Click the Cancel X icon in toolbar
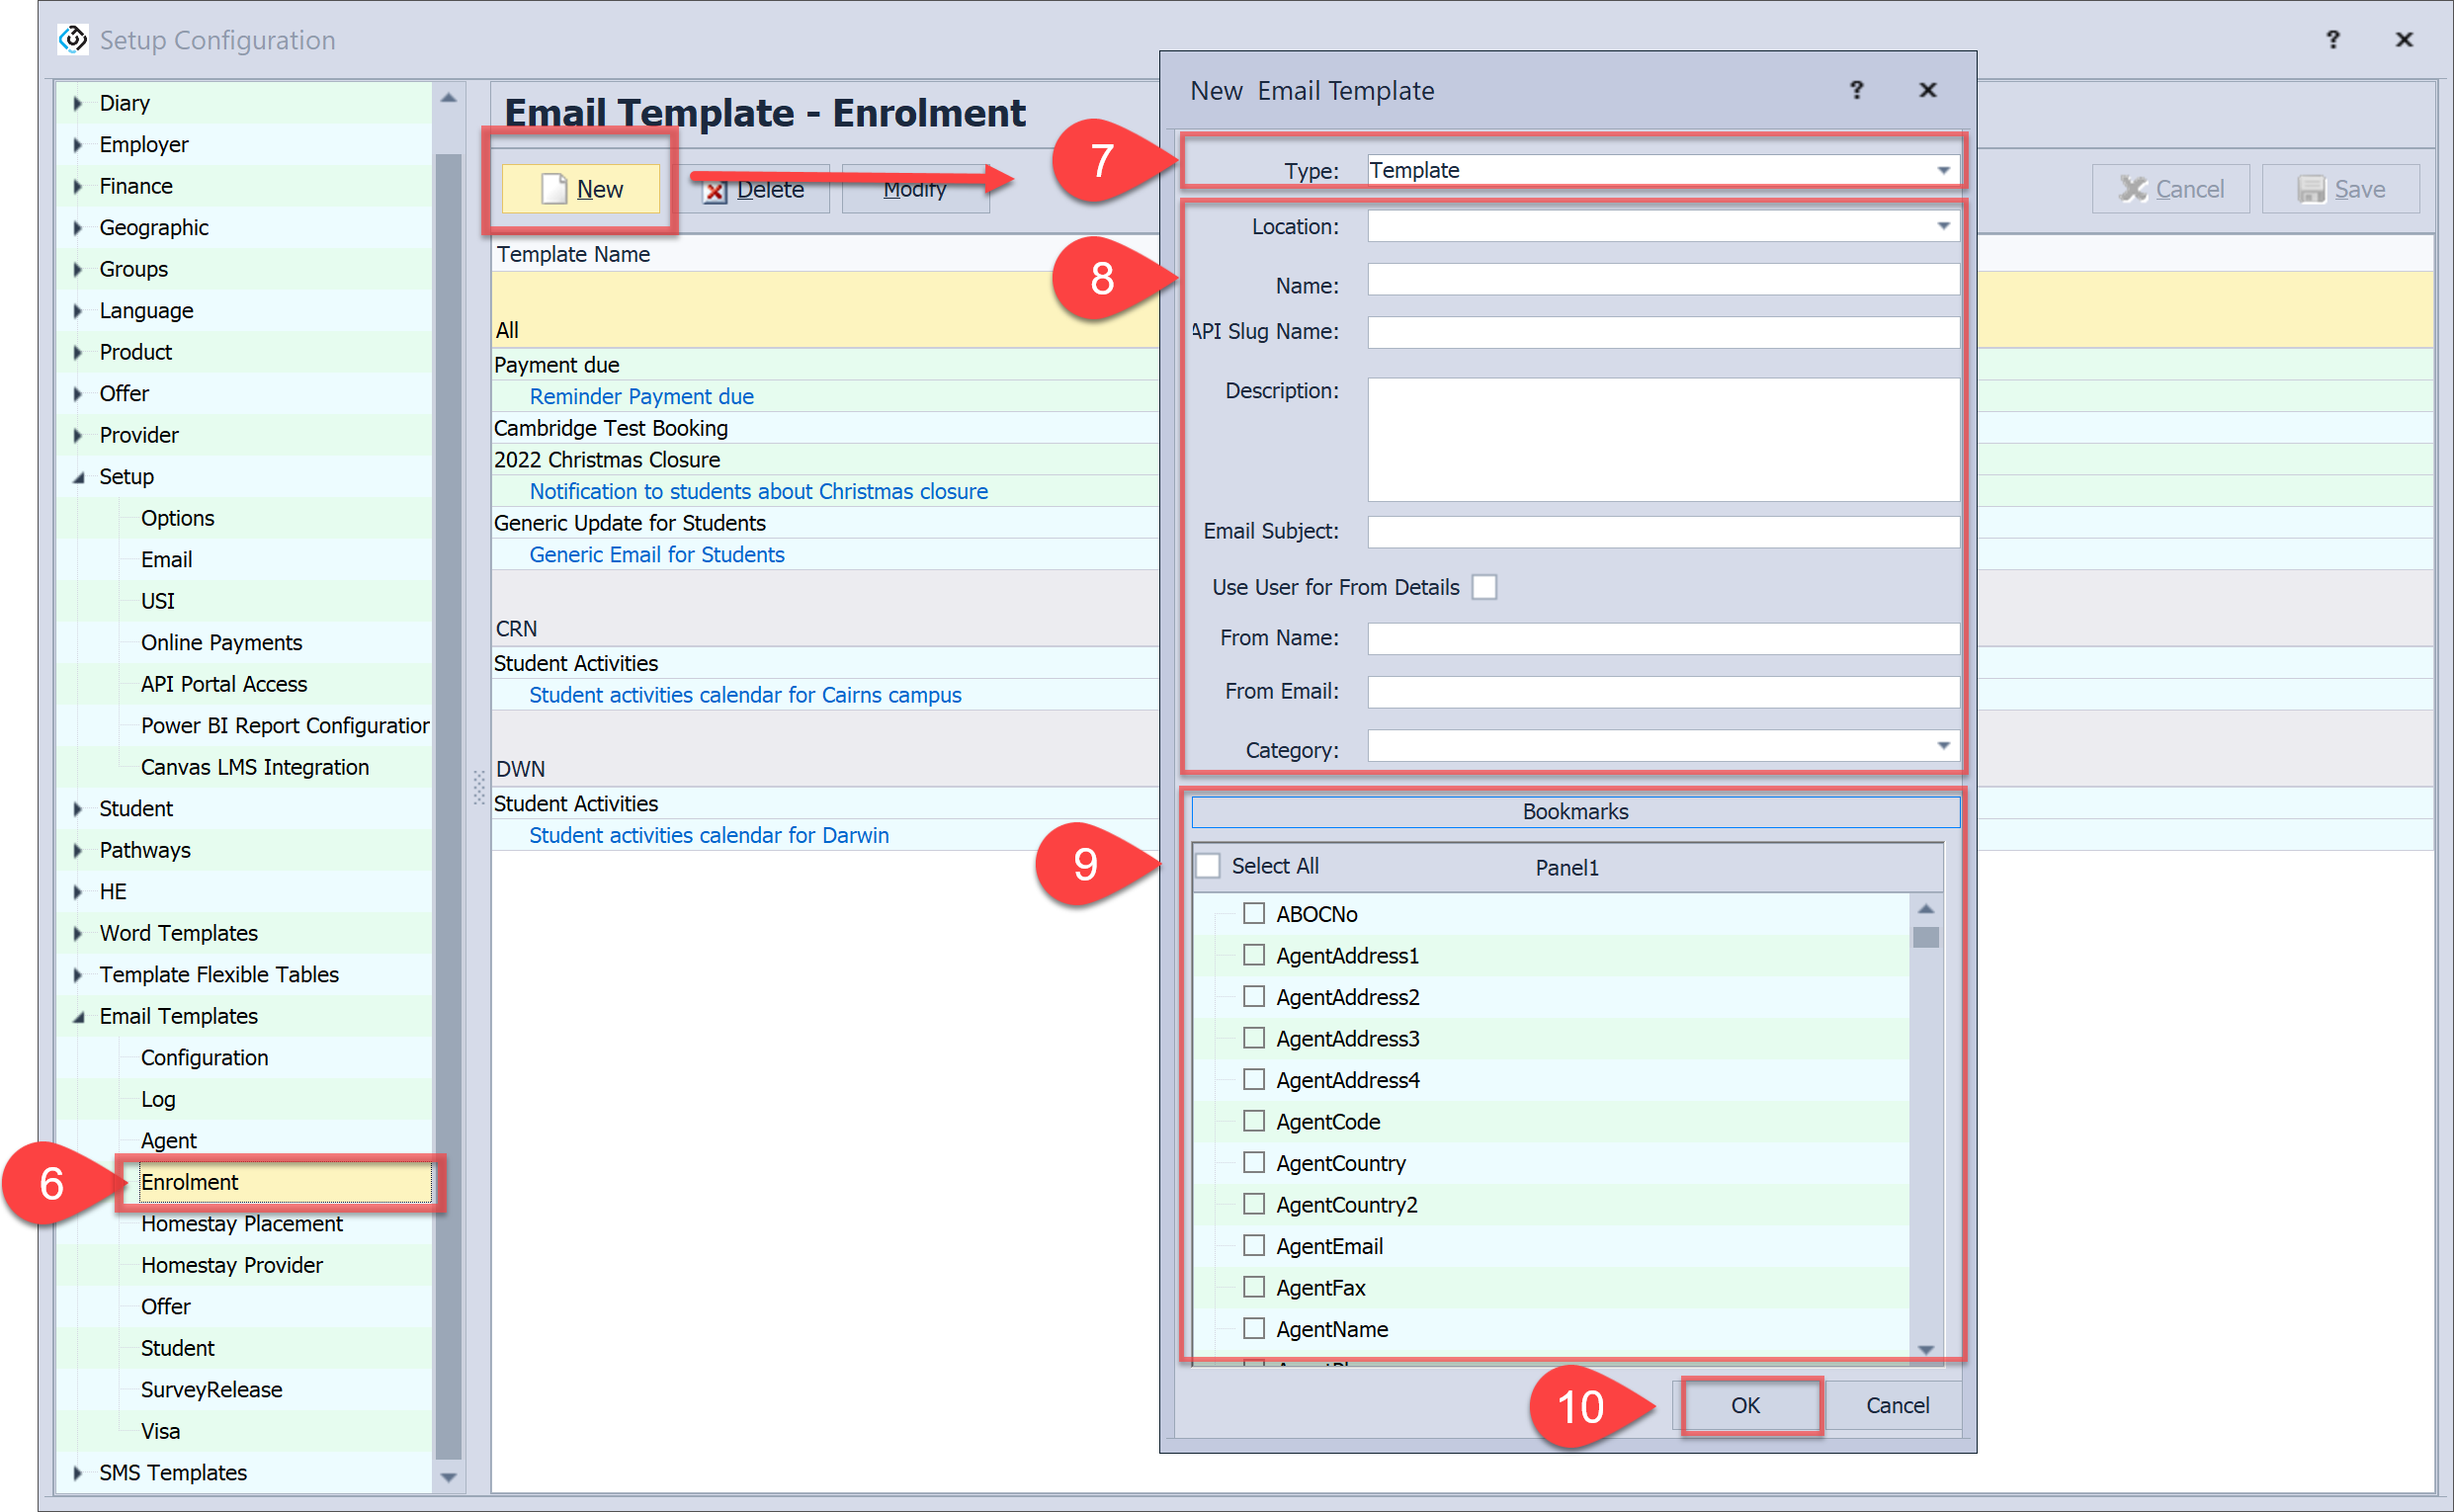 (2132, 189)
